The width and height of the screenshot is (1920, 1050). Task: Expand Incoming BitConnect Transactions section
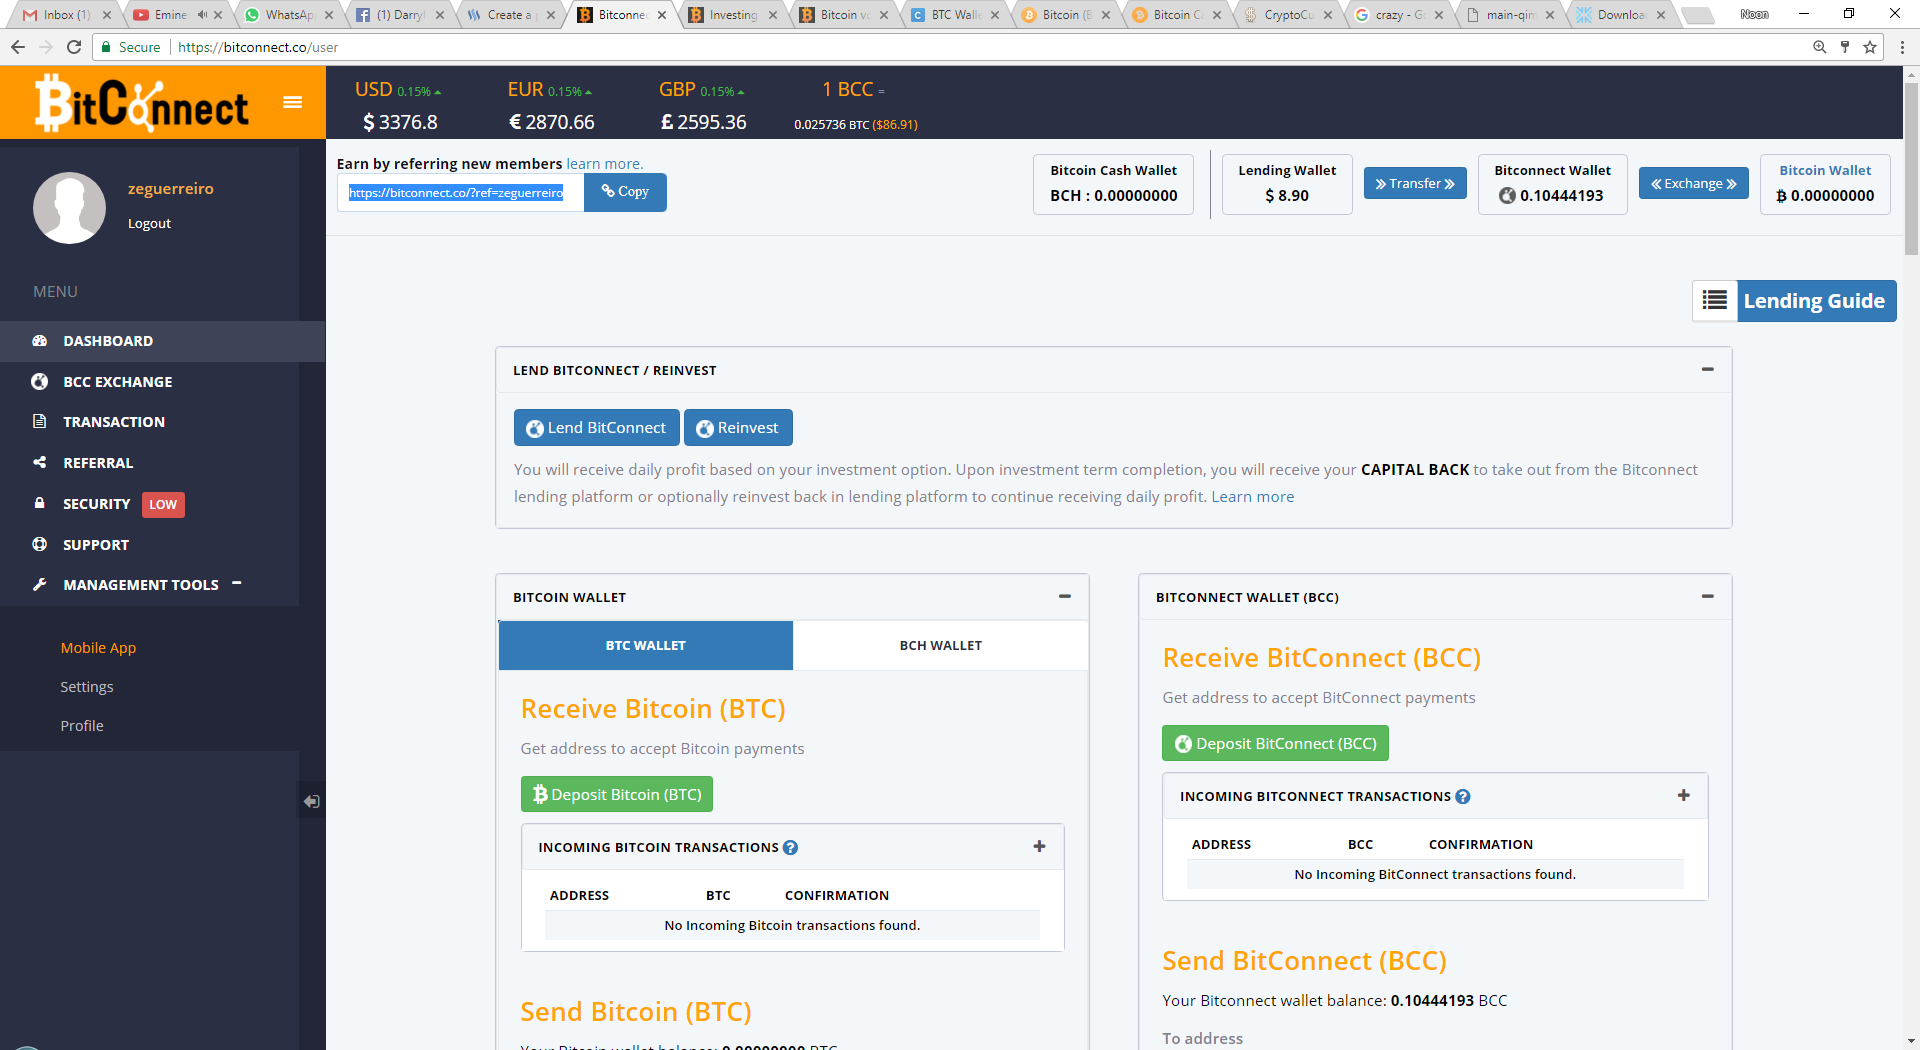pyautogui.click(x=1684, y=796)
